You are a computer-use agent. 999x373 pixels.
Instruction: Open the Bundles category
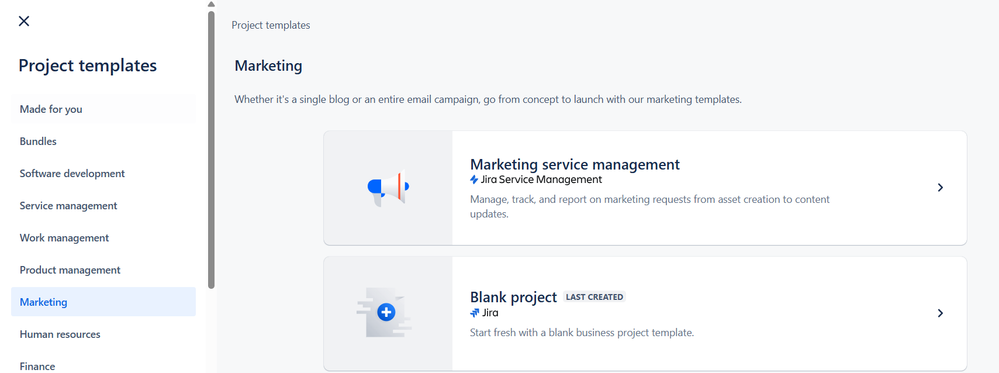103,142
